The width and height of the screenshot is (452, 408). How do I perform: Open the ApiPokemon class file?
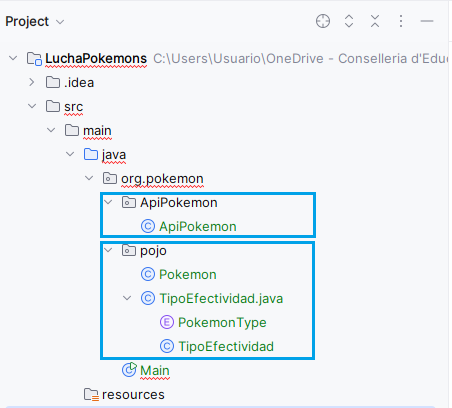click(198, 227)
